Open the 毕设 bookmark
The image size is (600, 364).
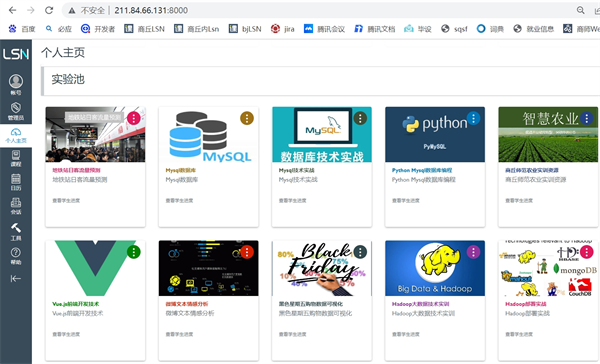417,29
